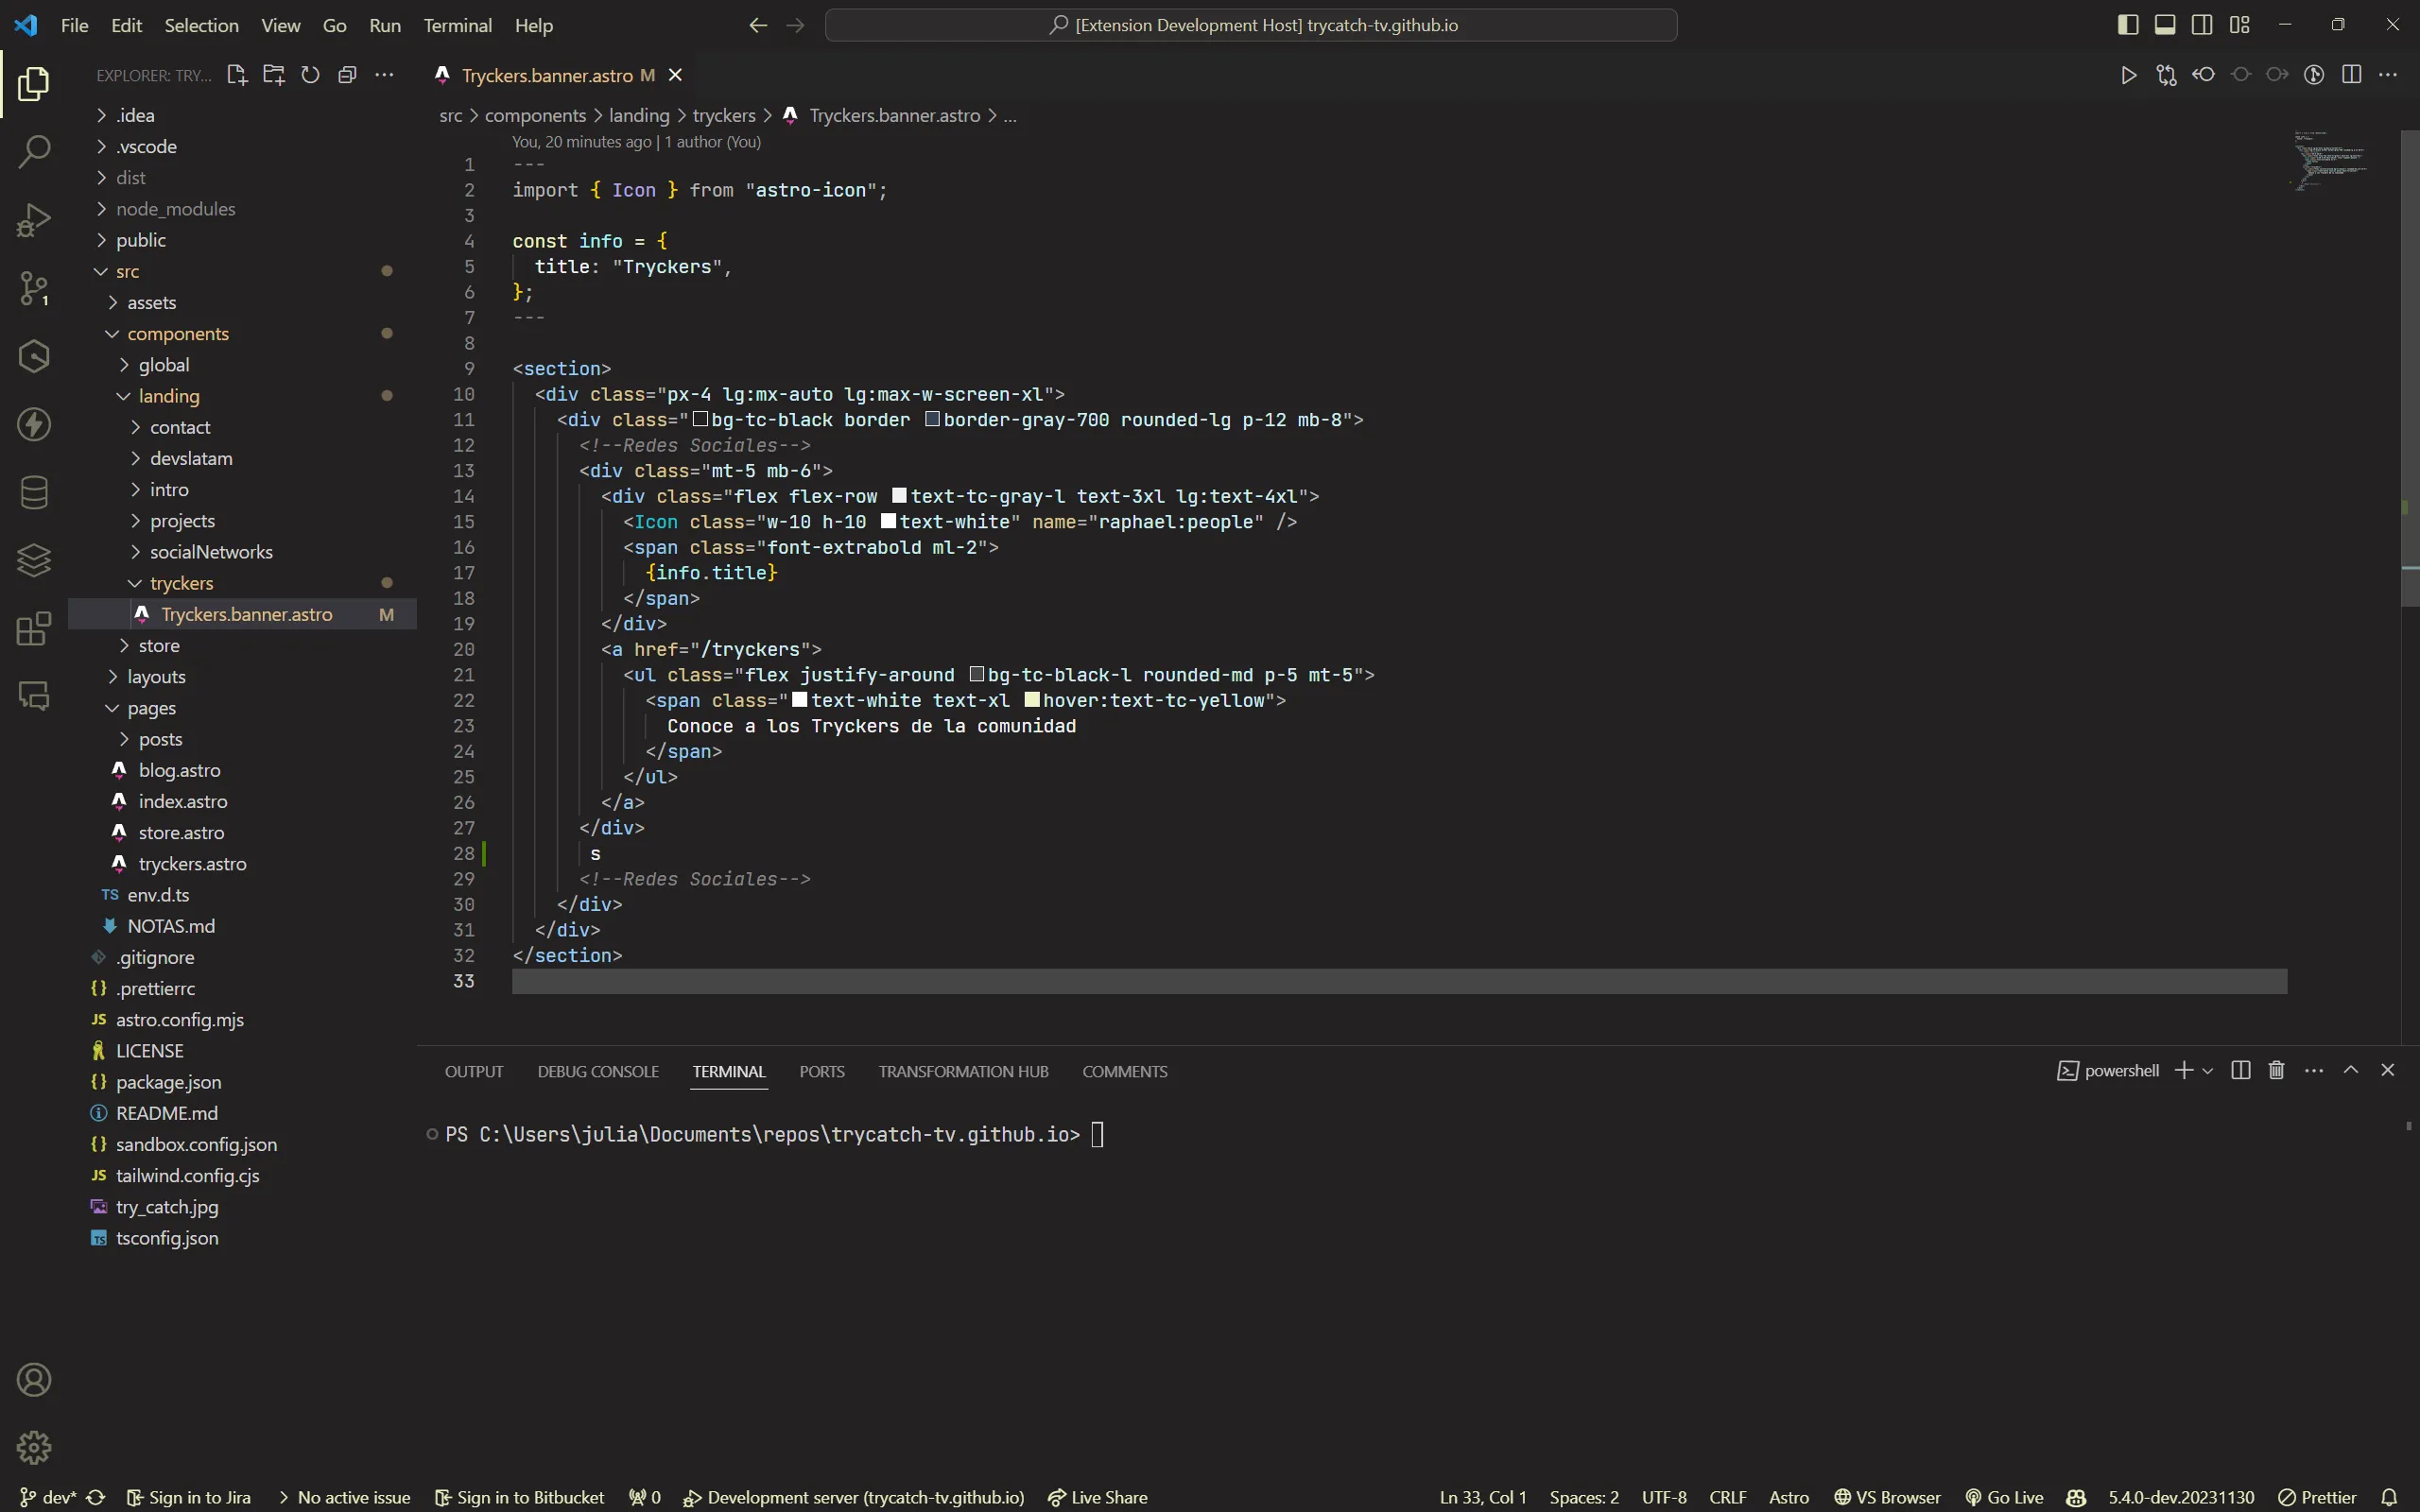Maximize the terminal panel size
This screenshot has width=2420, height=1512.
2351,1070
